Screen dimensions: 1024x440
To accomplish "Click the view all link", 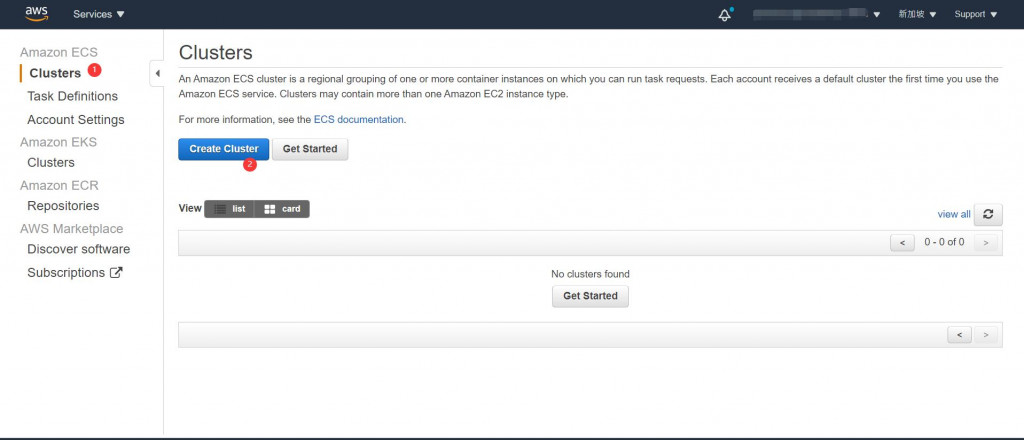I will click(954, 214).
